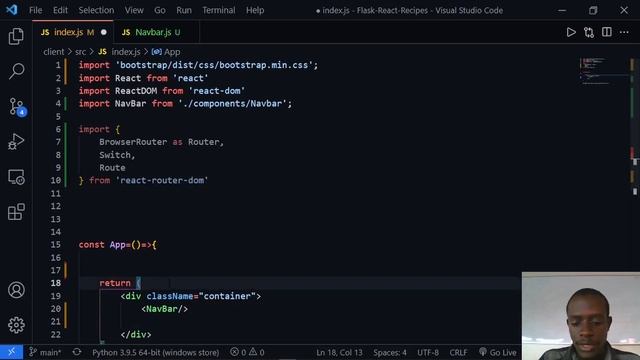This screenshot has height=360, width=640.
Task: Open the Accounts menu
Action: (x=16, y=290)
